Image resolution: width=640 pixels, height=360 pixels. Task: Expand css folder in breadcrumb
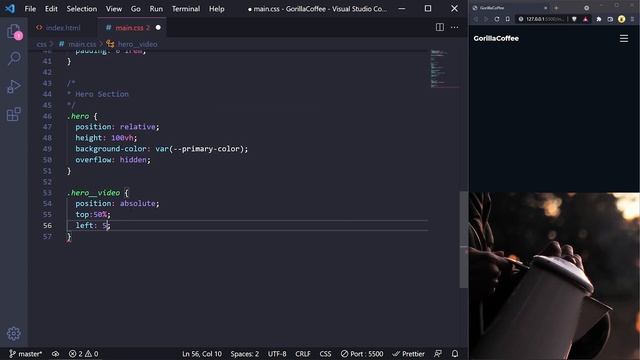[41, 44]
